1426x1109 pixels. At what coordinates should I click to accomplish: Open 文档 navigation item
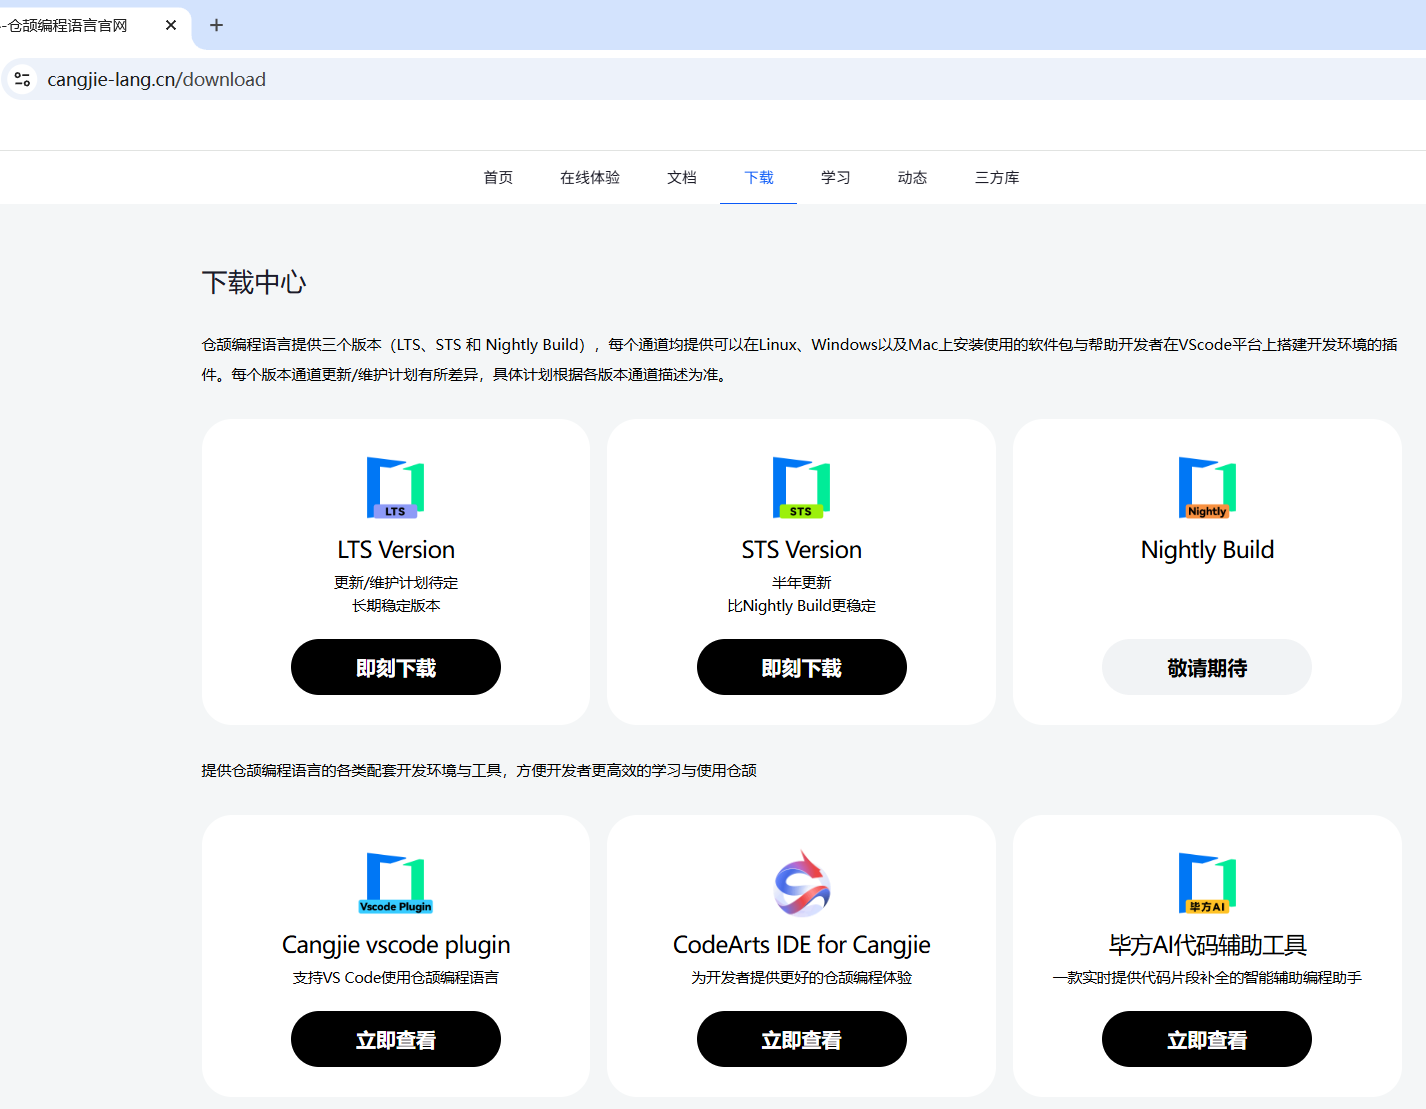pyautogui.click(x=682, y=177)
